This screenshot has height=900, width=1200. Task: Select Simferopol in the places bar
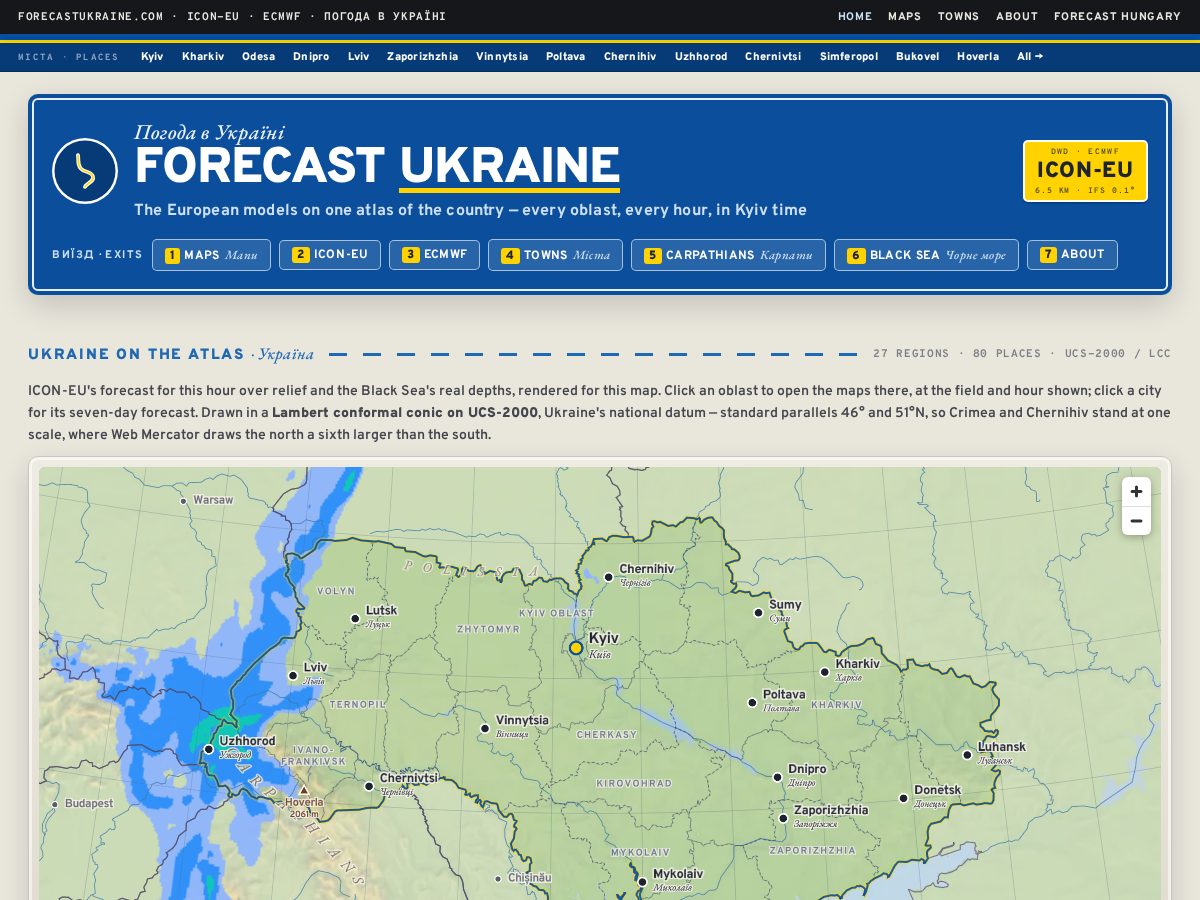[849, 57]
